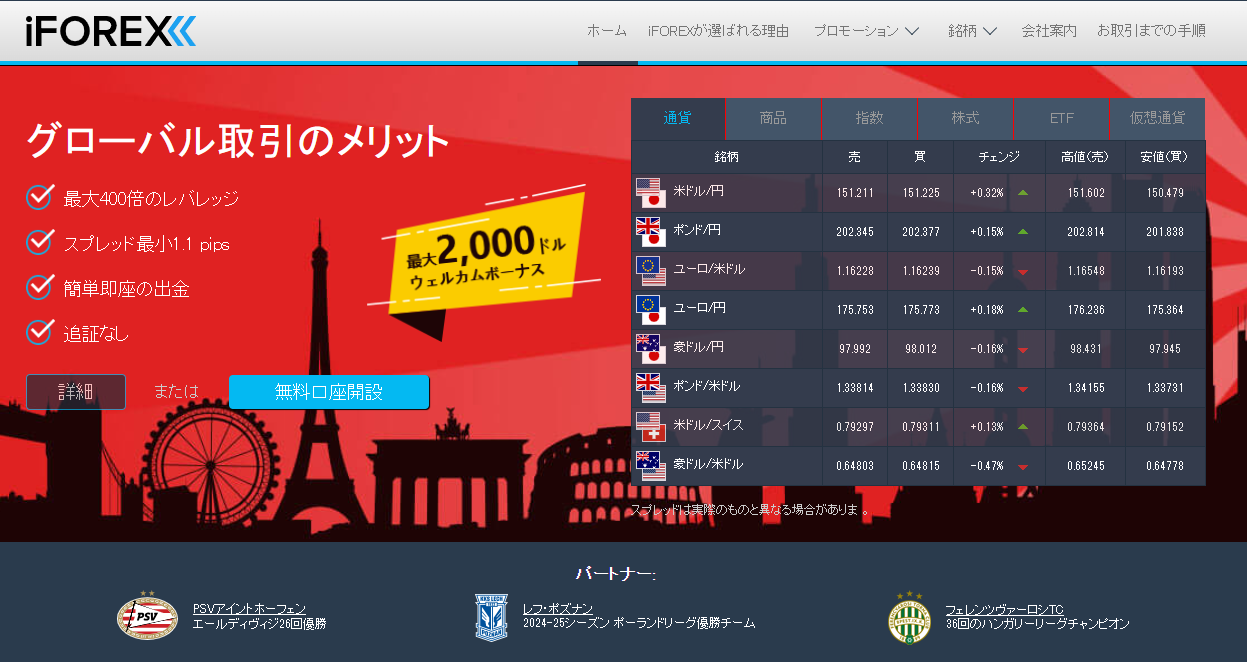Viewport: 1247px width, 662px height.
Task: Switch to the 株式 tab
Action: point(964,118)
